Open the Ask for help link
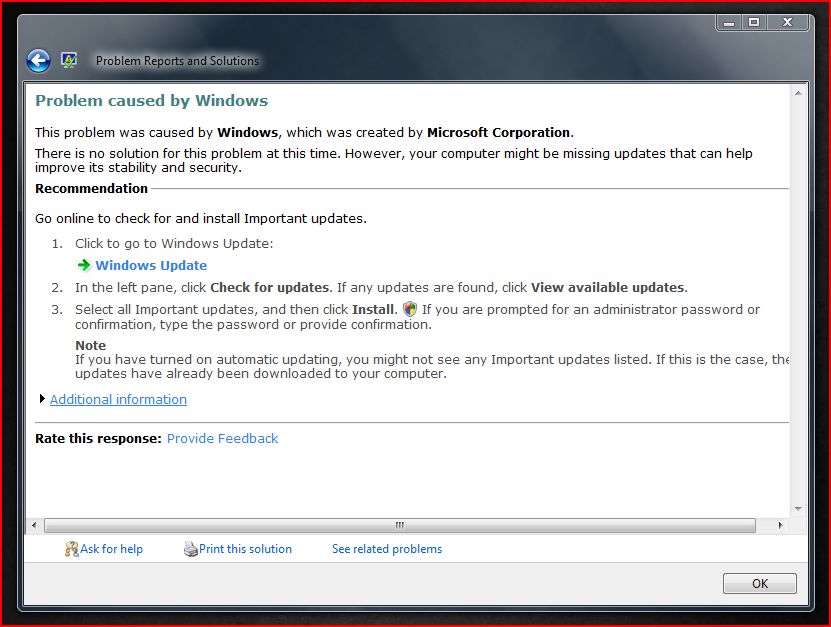 (111, 549)
